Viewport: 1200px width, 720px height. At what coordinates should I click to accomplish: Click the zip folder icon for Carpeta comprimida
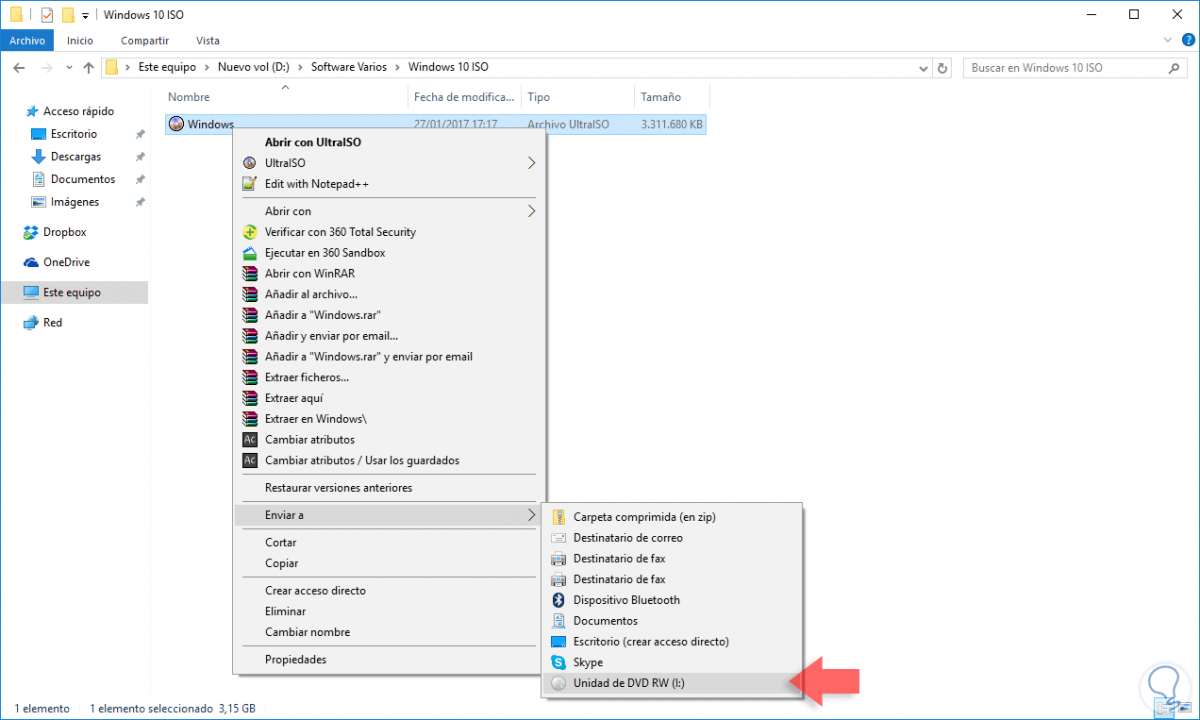coord(558,517)
